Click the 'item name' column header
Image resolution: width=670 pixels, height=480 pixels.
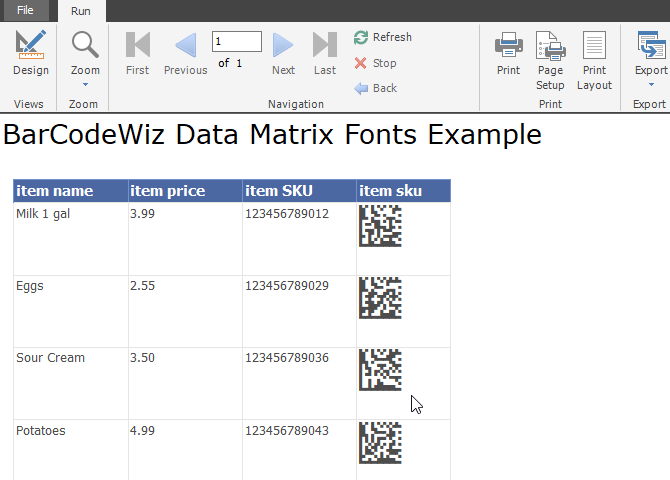pos(71,191)
